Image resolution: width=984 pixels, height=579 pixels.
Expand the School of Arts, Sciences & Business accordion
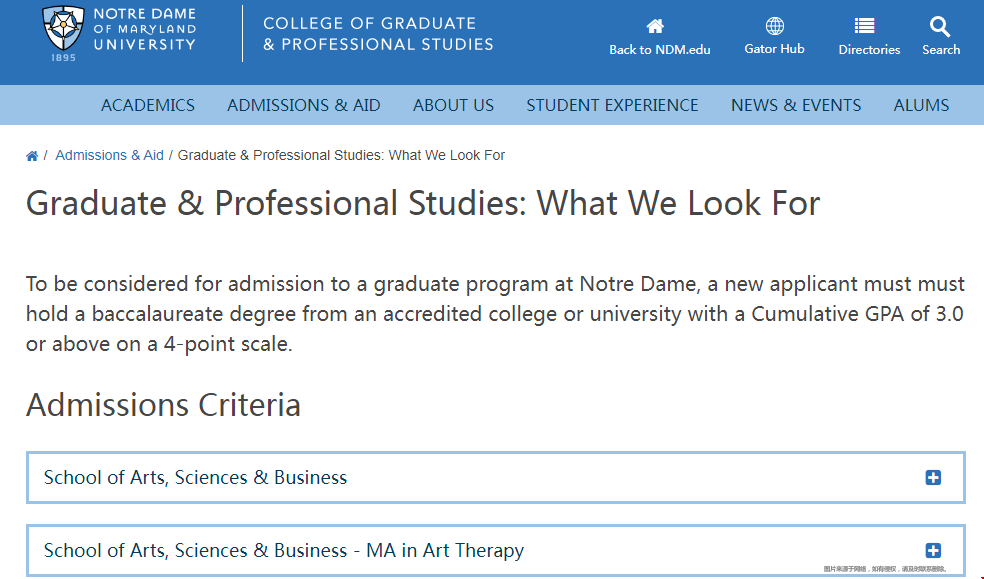496,477
